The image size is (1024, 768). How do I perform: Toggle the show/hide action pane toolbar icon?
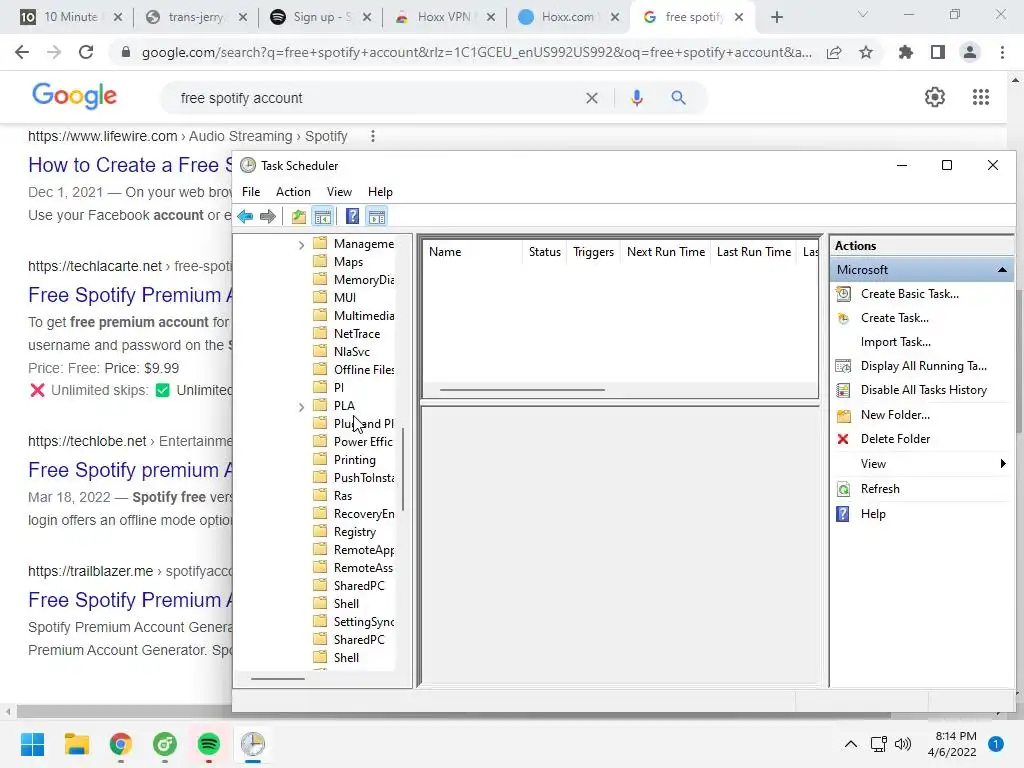[x=377, y=216]
